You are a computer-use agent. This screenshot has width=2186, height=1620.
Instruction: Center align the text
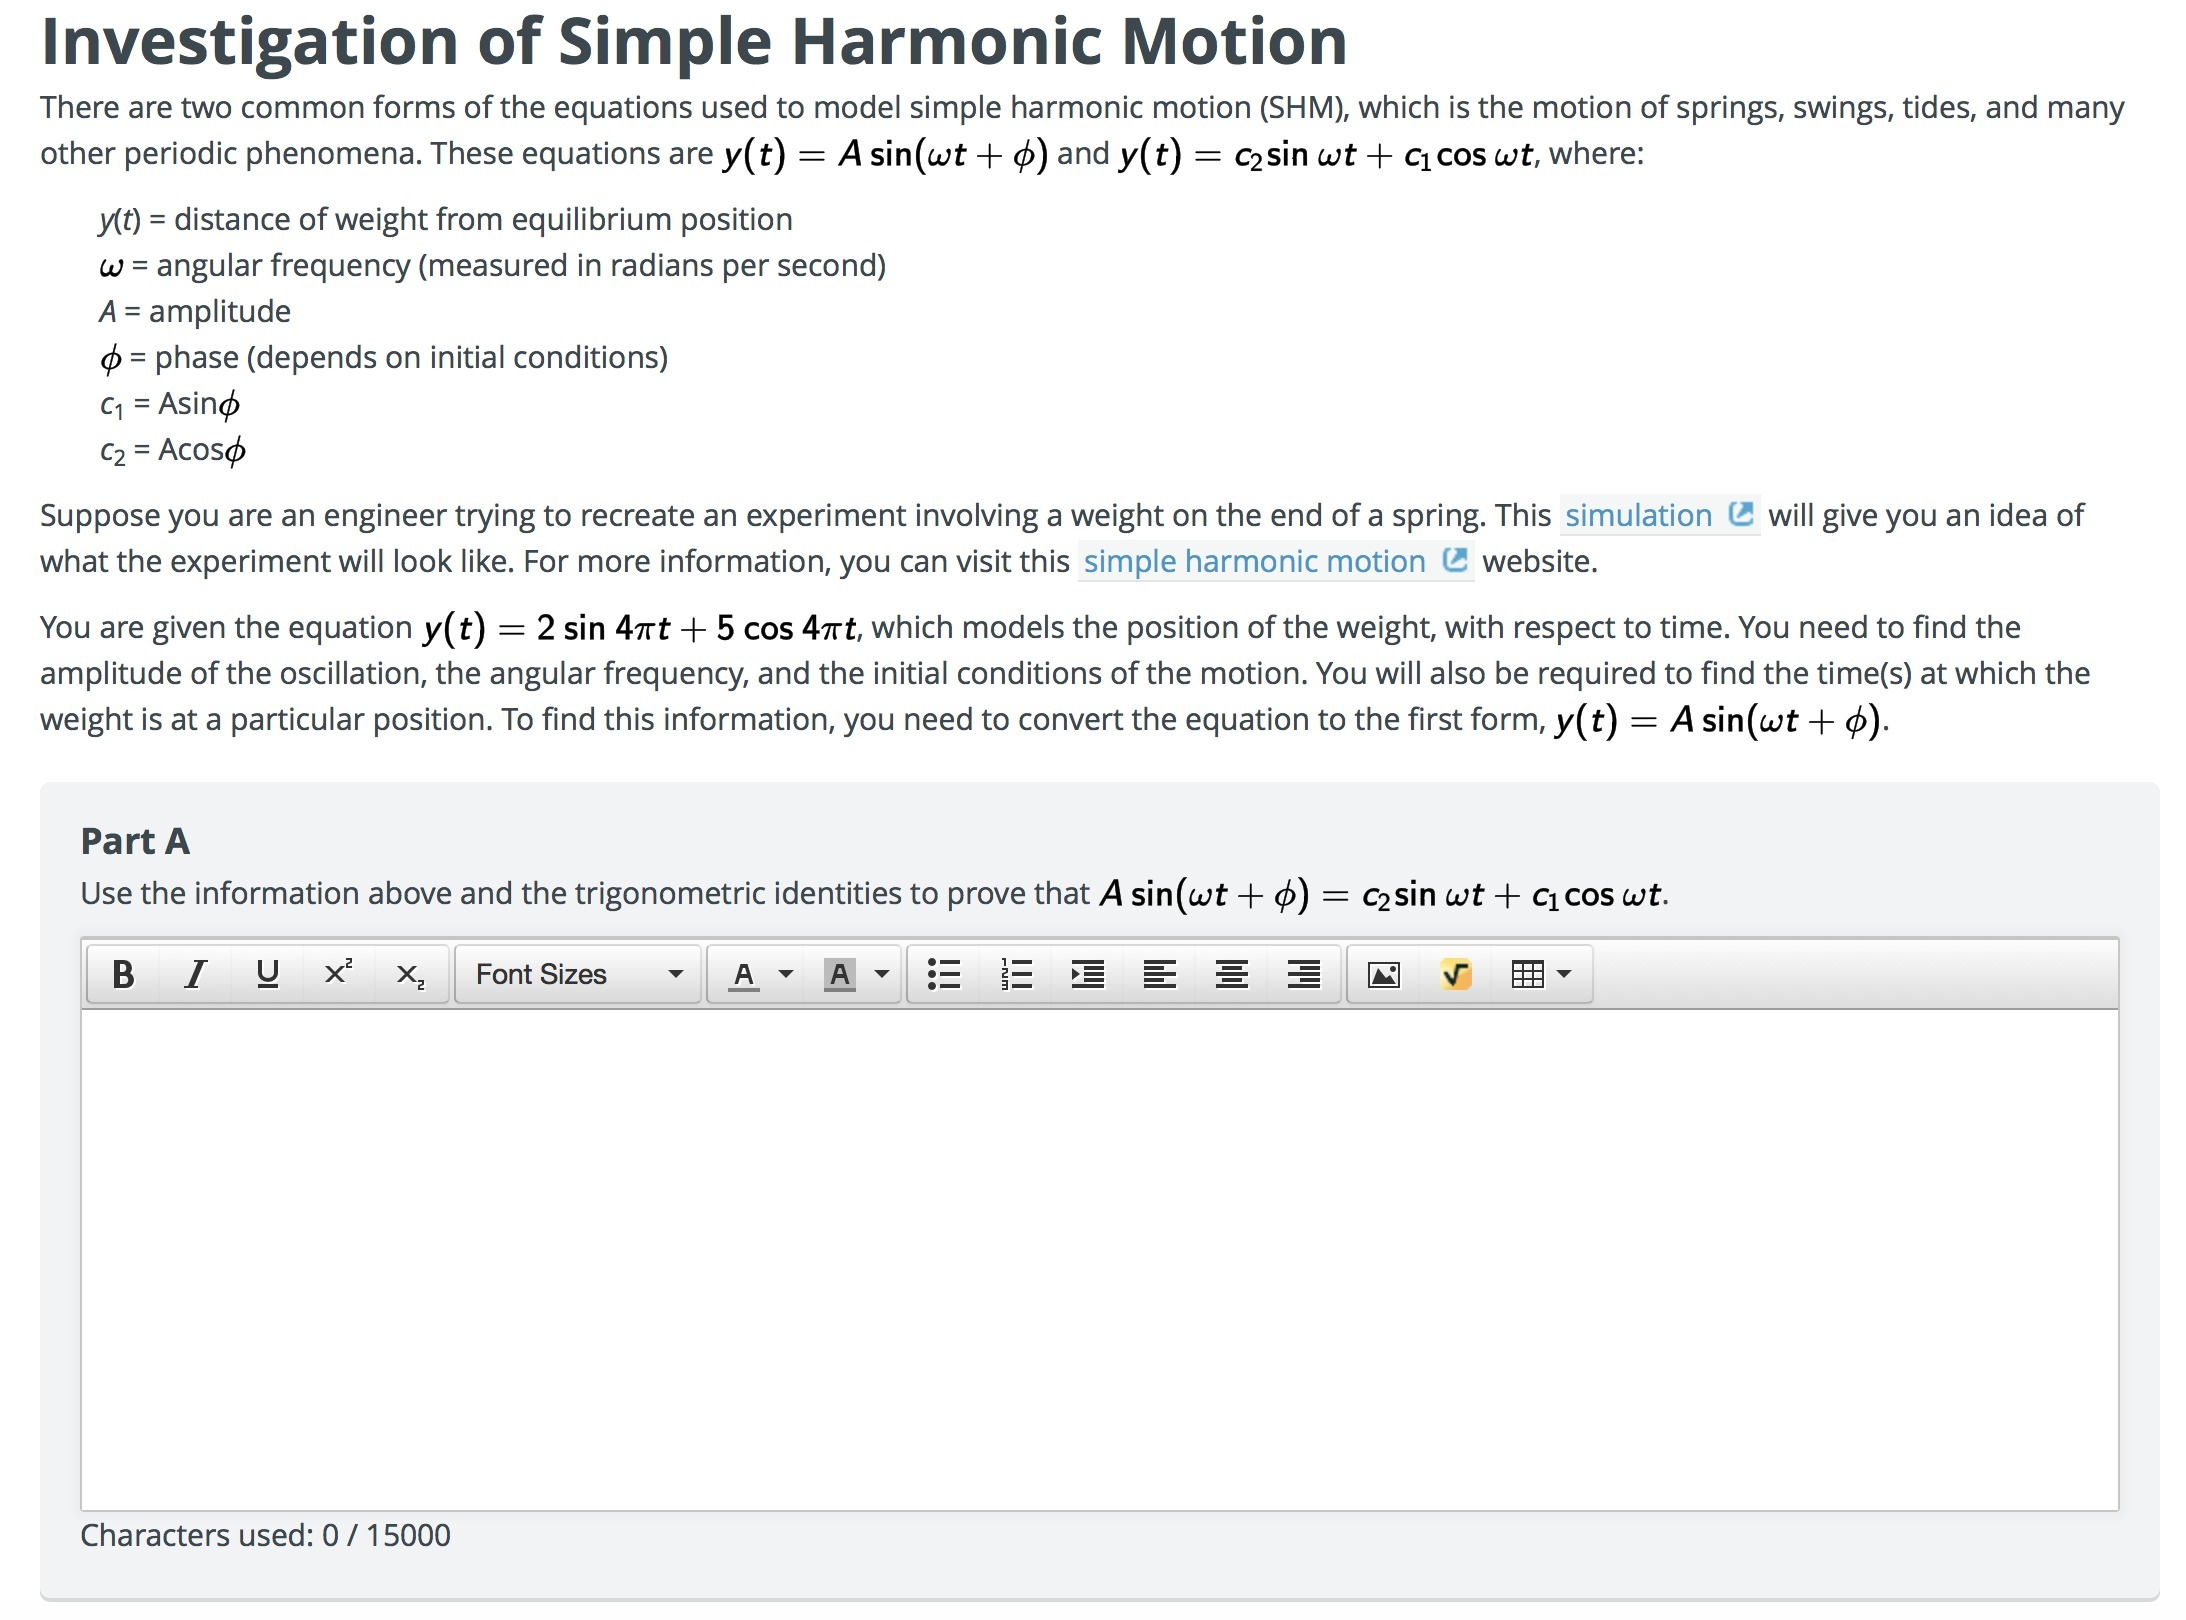tap(1231, 974)
